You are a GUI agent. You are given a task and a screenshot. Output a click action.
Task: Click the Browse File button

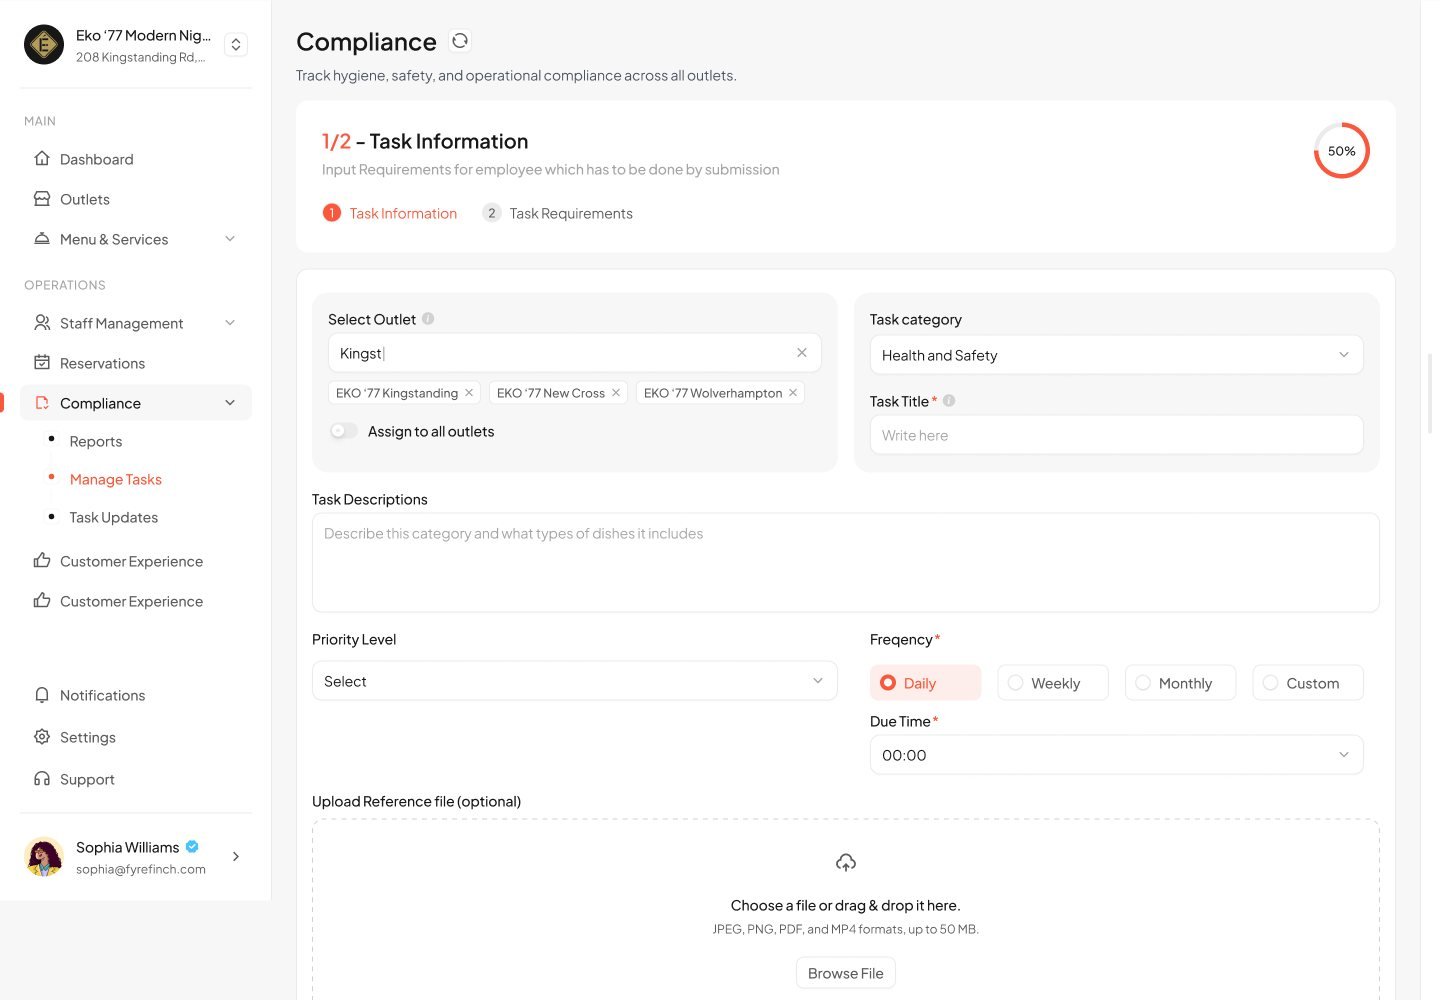(846, 973)
